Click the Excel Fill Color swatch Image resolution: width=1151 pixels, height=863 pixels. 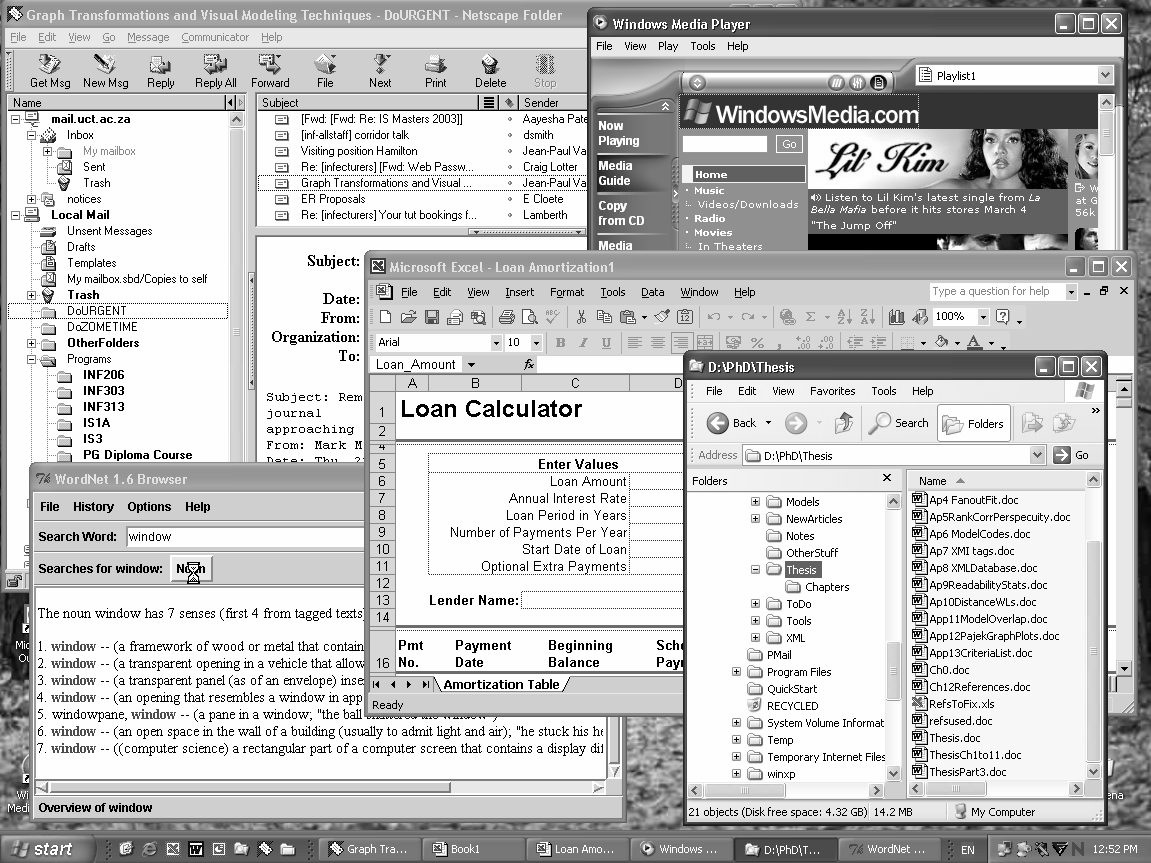pos(941,343)
